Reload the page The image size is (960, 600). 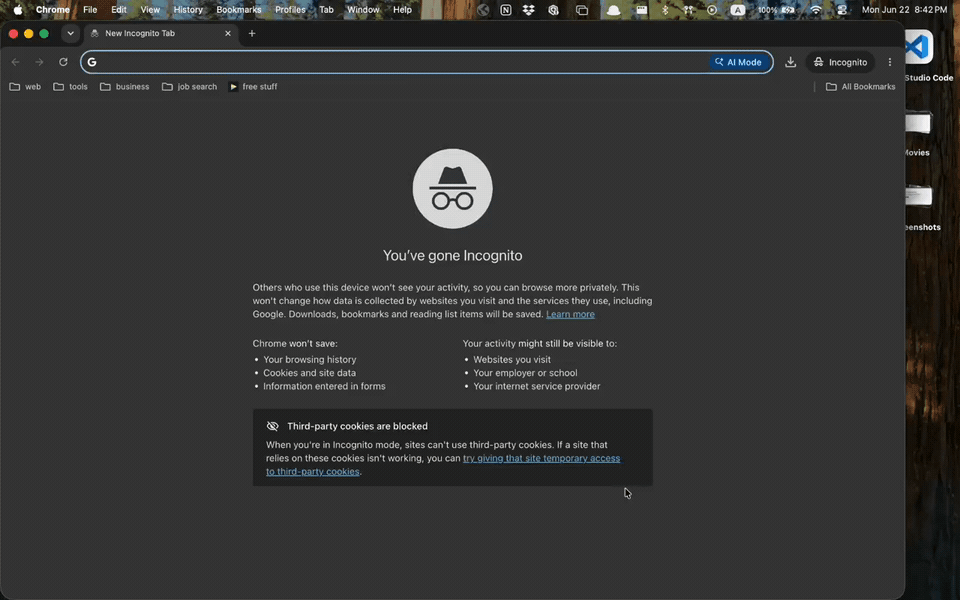pos(63,62)
